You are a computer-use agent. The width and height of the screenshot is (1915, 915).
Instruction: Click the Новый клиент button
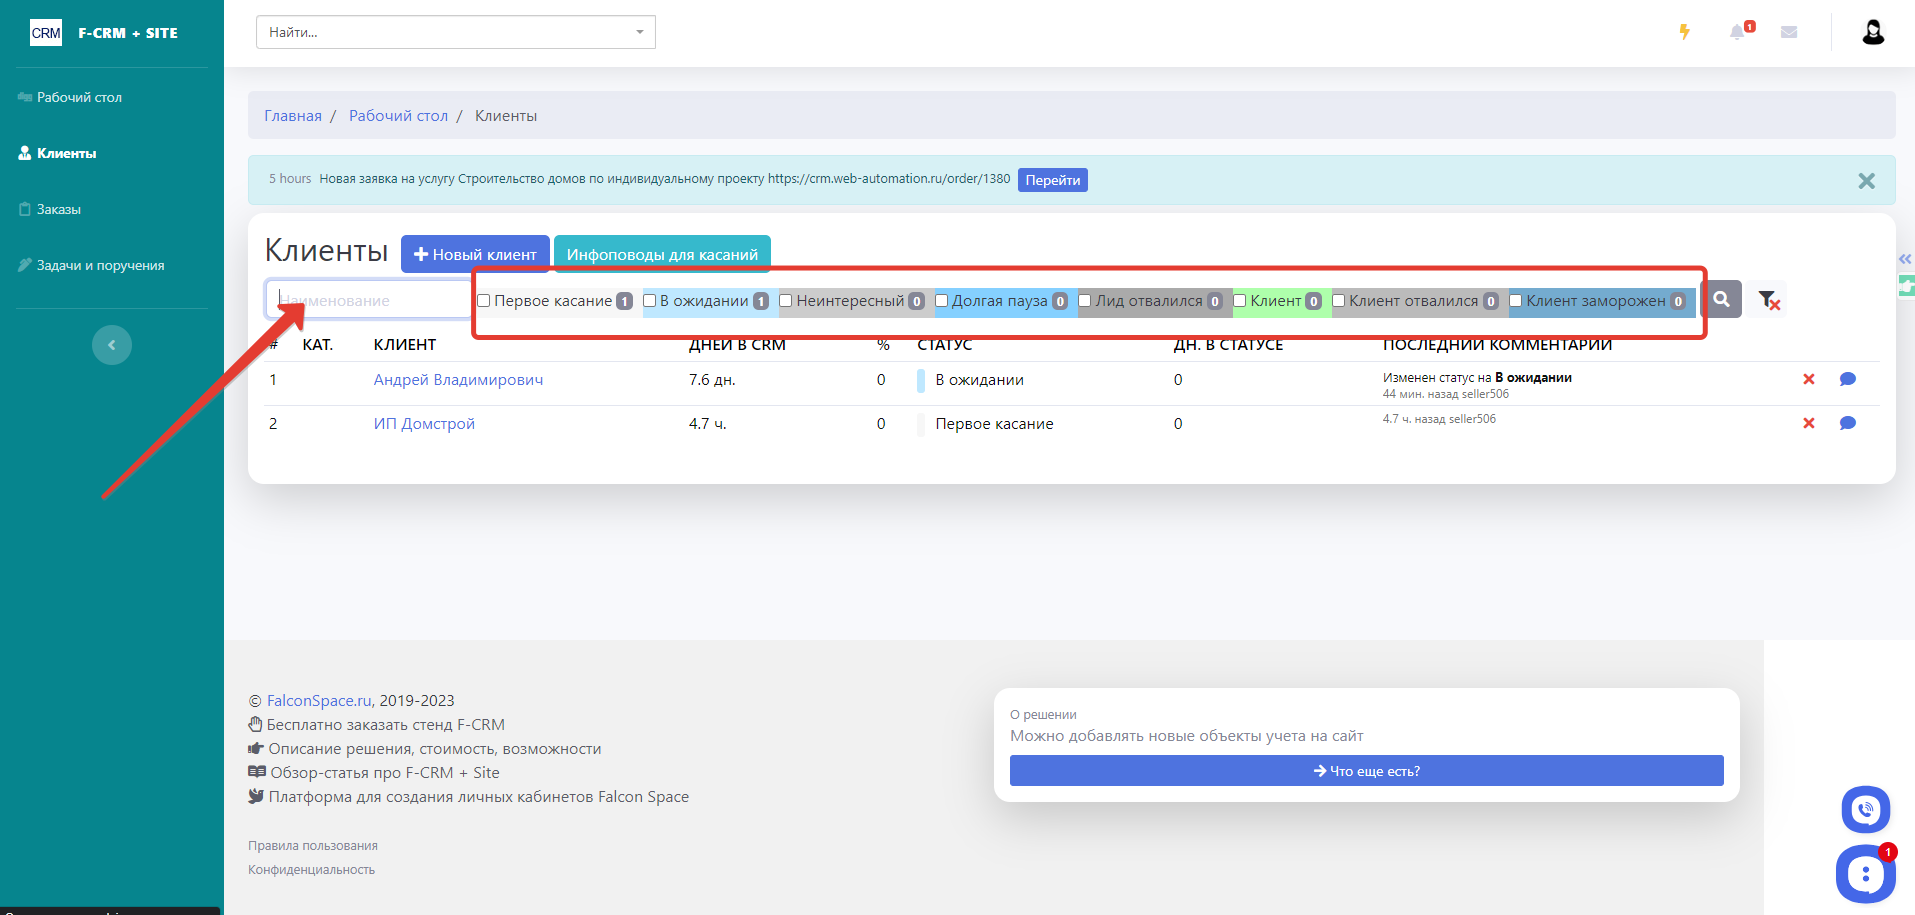[475, 254]
